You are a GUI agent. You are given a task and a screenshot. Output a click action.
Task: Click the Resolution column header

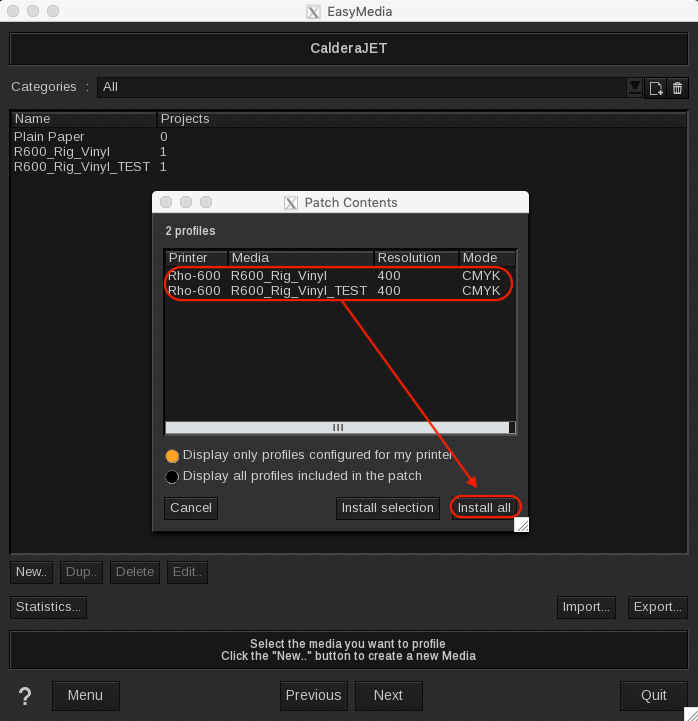(416, 258)
